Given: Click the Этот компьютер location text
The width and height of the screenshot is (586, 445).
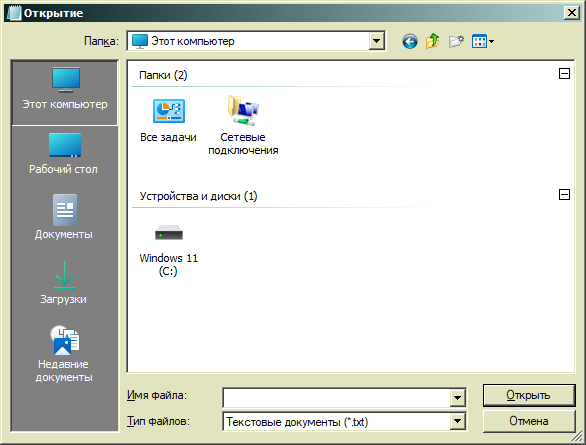Looking at the screenshot, I should coord(193,41).
